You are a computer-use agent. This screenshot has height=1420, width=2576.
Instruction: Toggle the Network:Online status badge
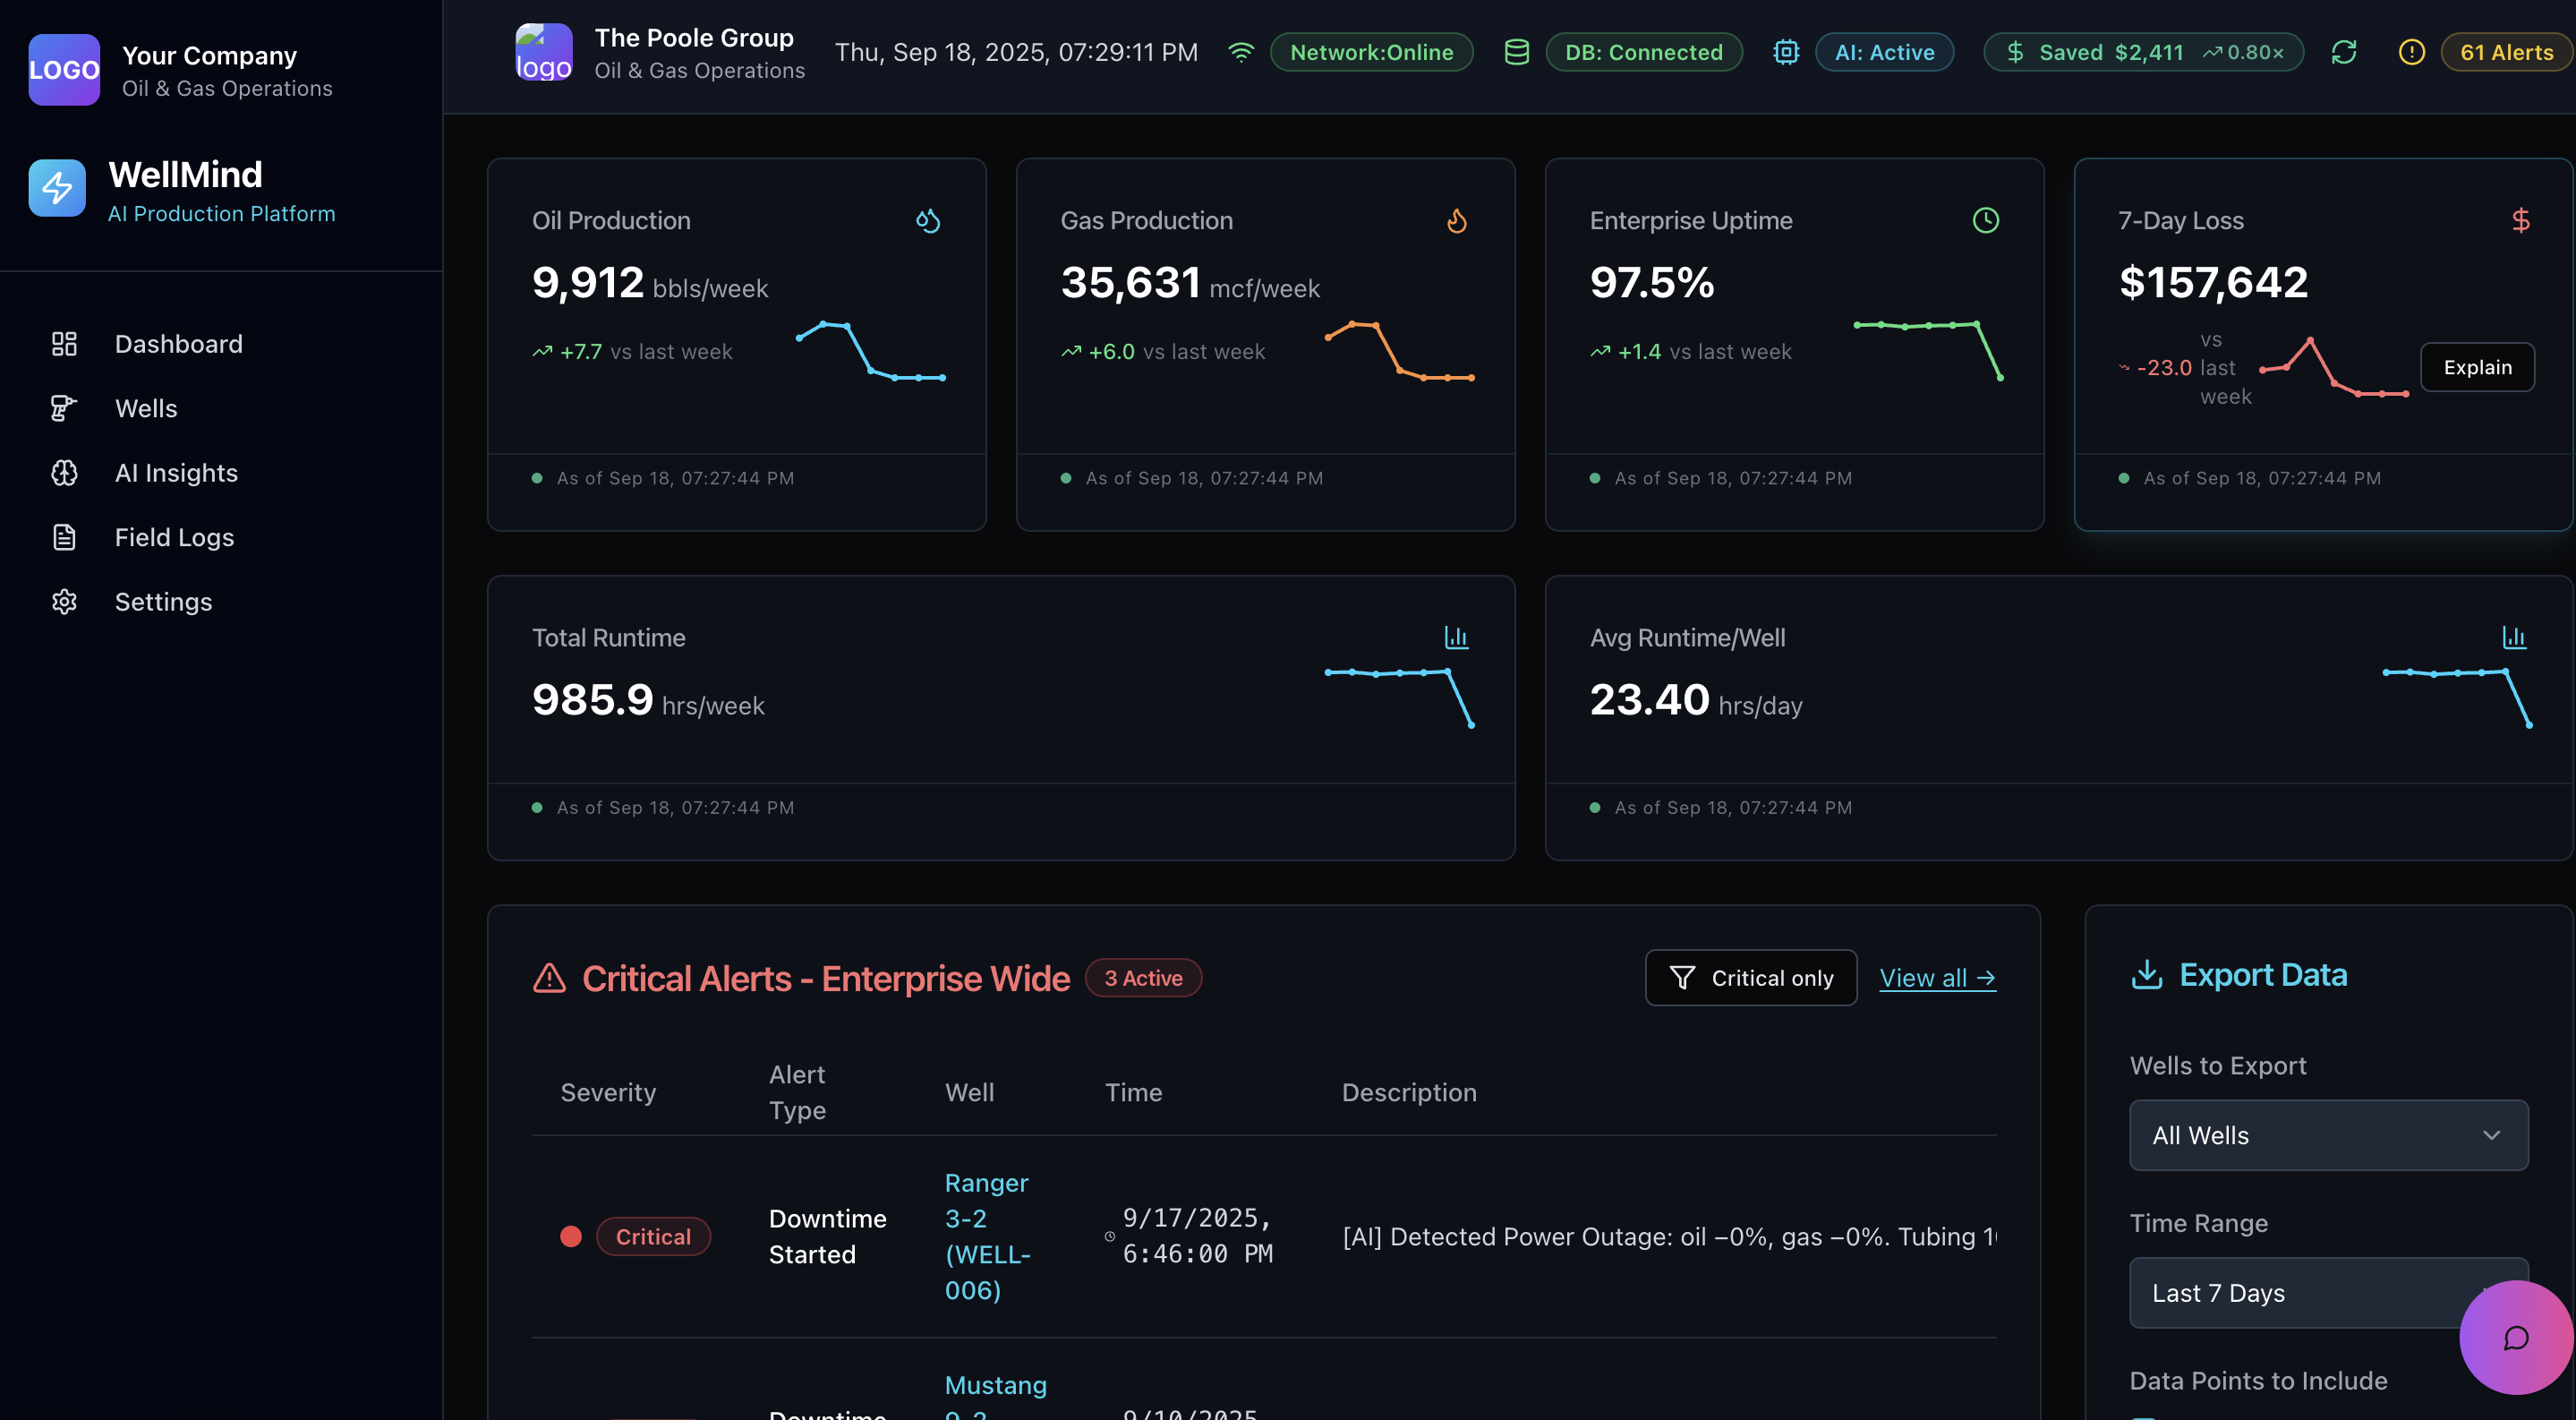point(1371,52)
